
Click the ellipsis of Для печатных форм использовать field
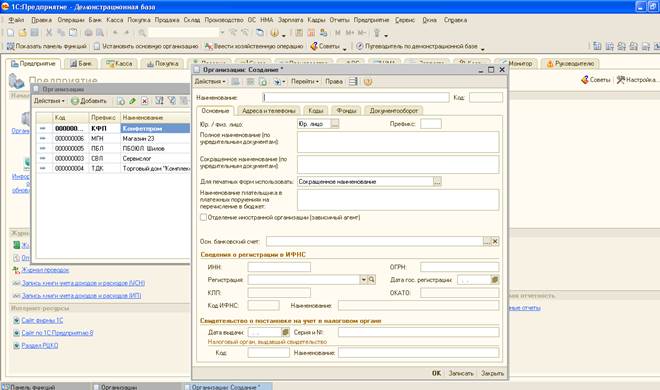coord(437,181)
